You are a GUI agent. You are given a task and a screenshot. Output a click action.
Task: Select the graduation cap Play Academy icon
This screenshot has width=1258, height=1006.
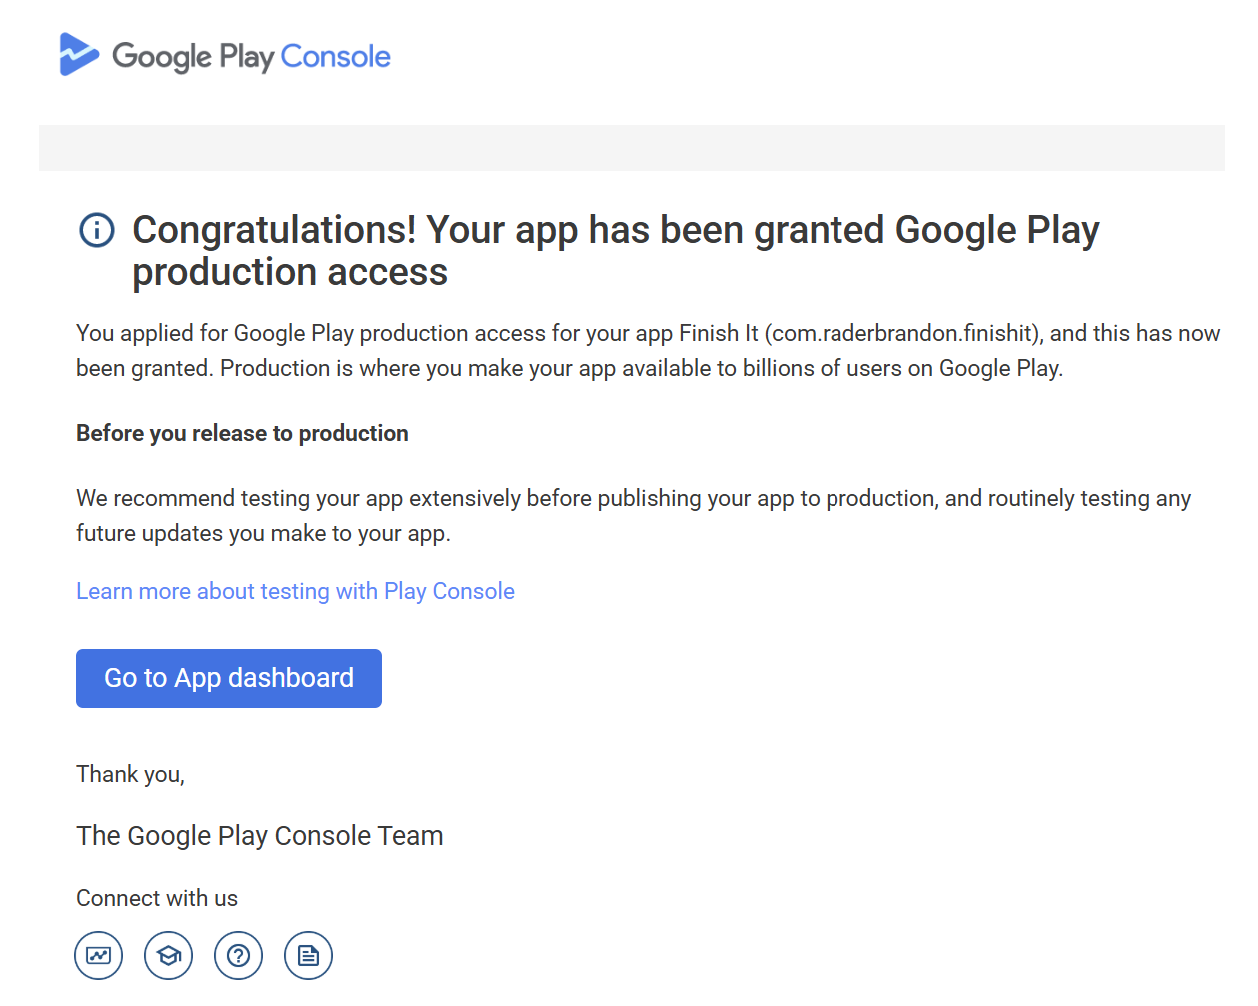[x=168, y=955]
